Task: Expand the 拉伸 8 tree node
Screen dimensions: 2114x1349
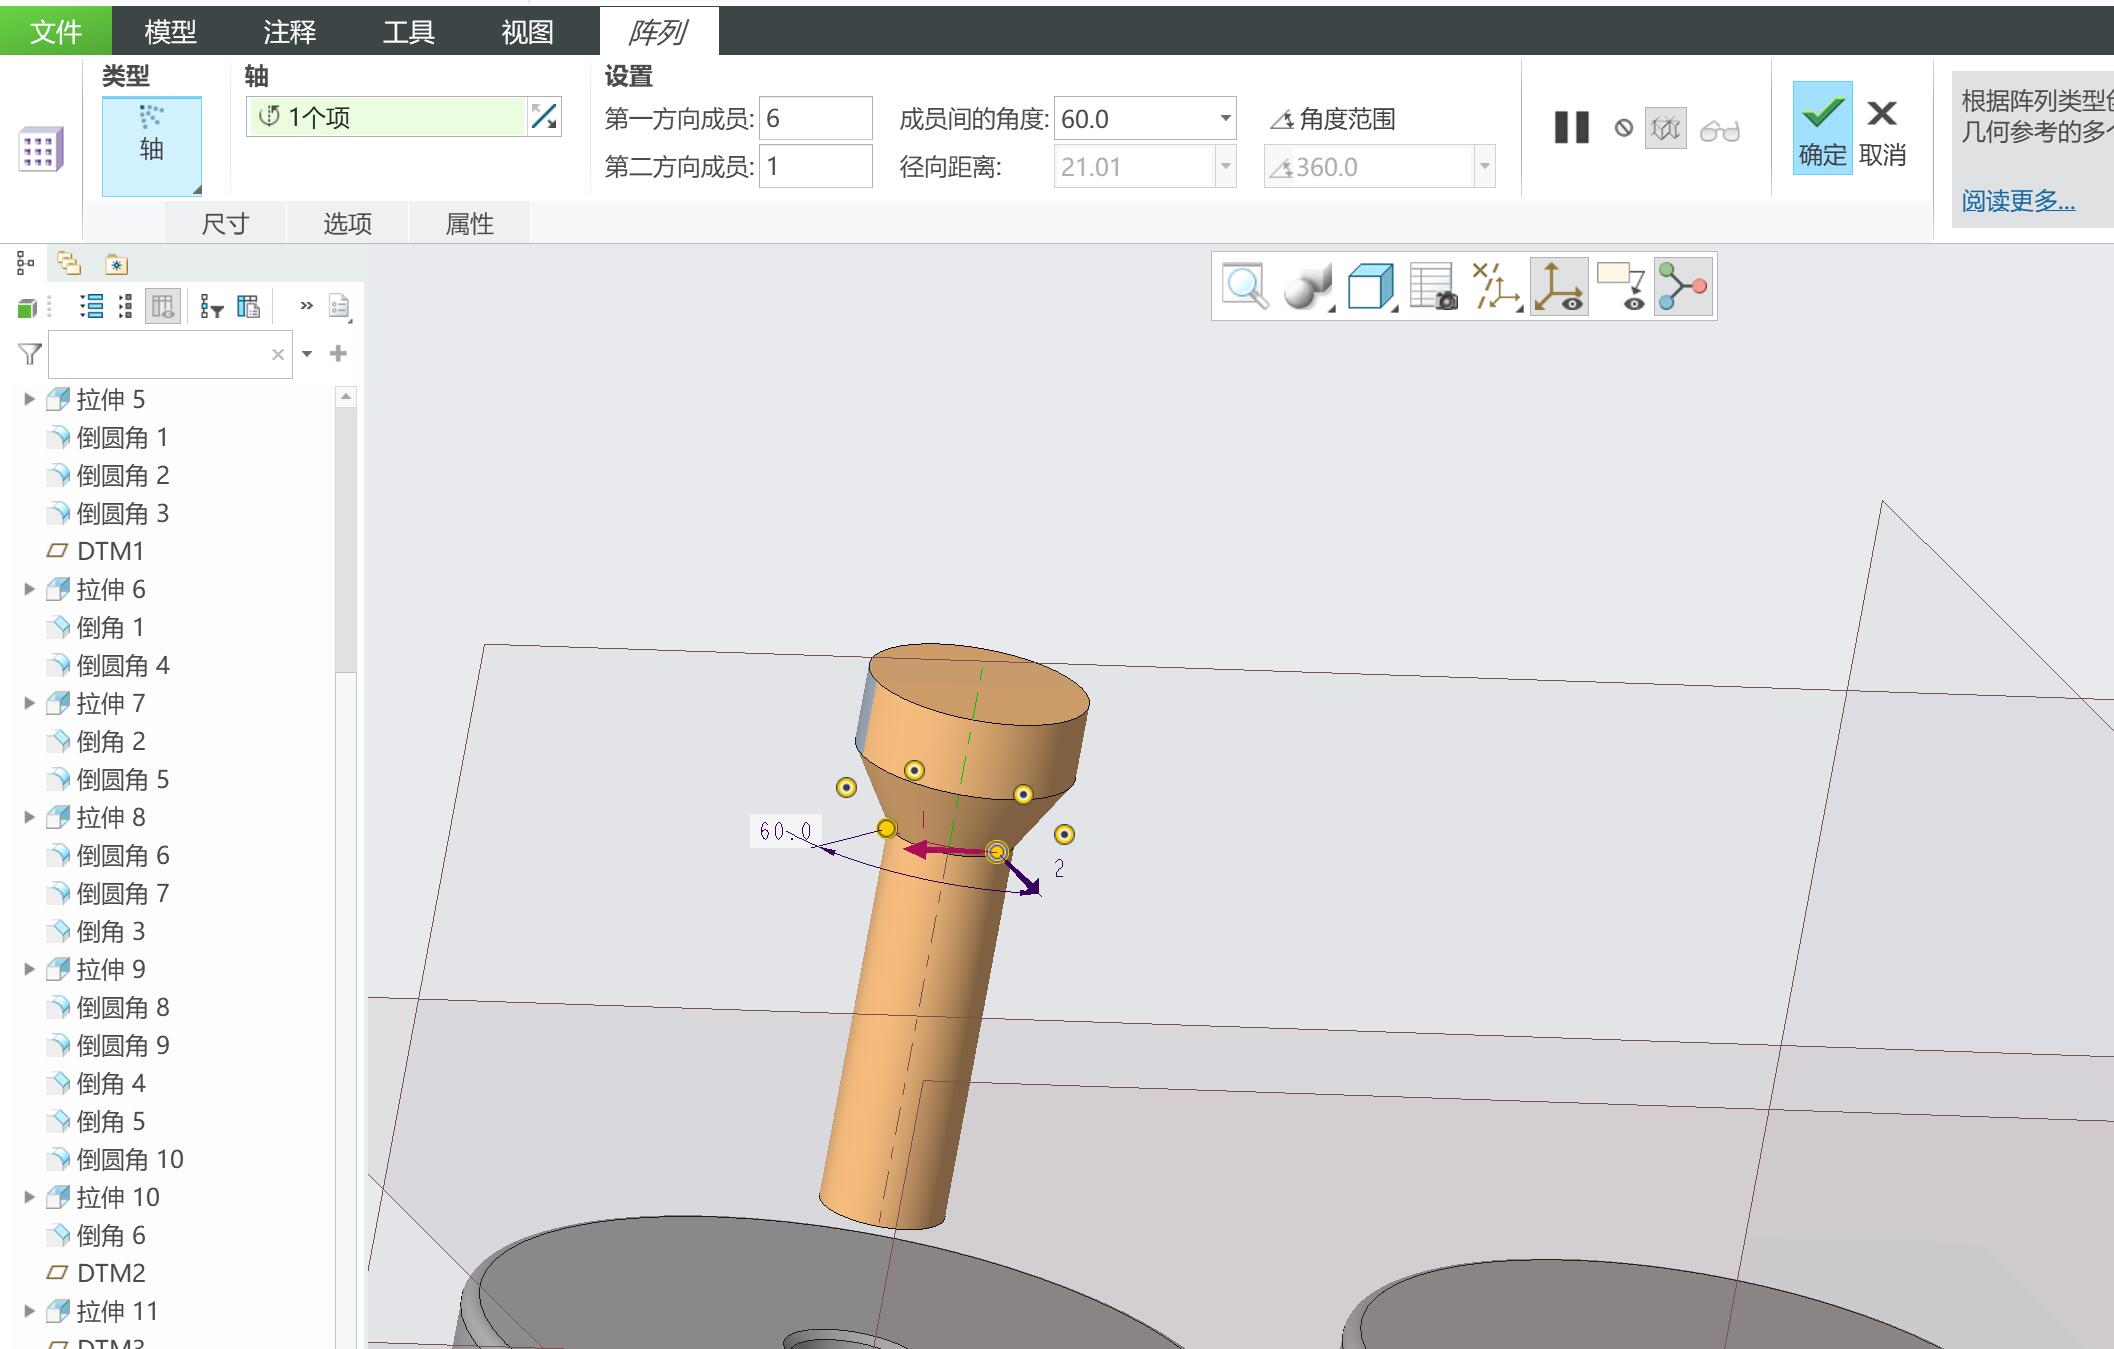Action: pyautogui.click(x=29, y=817)
